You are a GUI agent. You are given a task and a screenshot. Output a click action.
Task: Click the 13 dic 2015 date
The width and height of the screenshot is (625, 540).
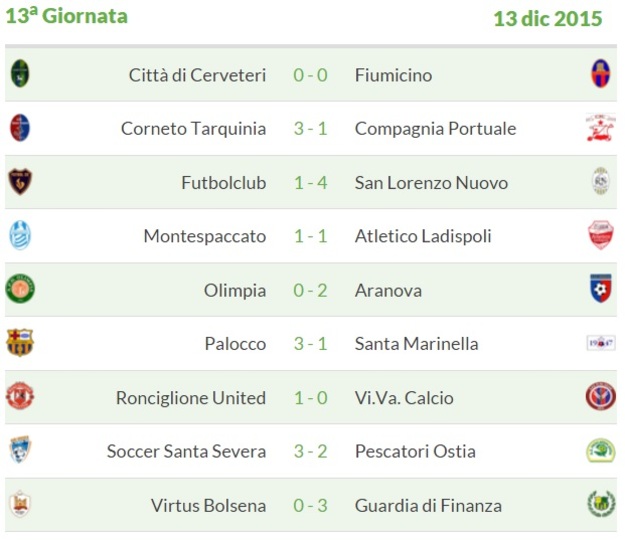(x=548, y=19)
